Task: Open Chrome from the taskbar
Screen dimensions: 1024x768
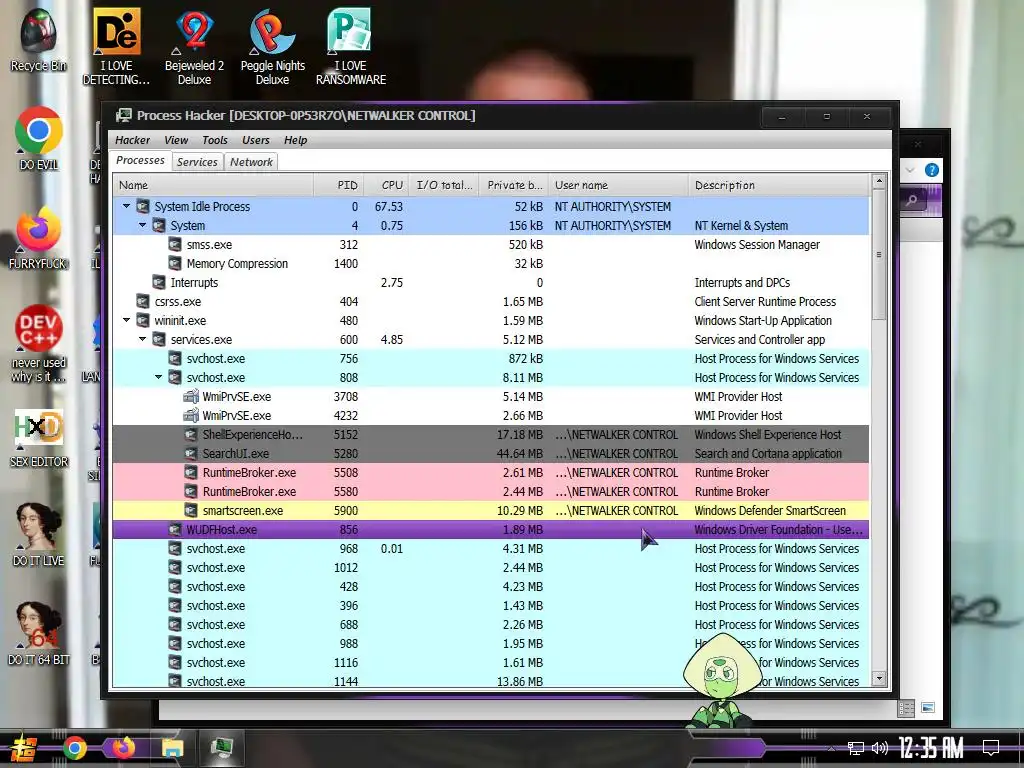Action: (x=74, y=748)
